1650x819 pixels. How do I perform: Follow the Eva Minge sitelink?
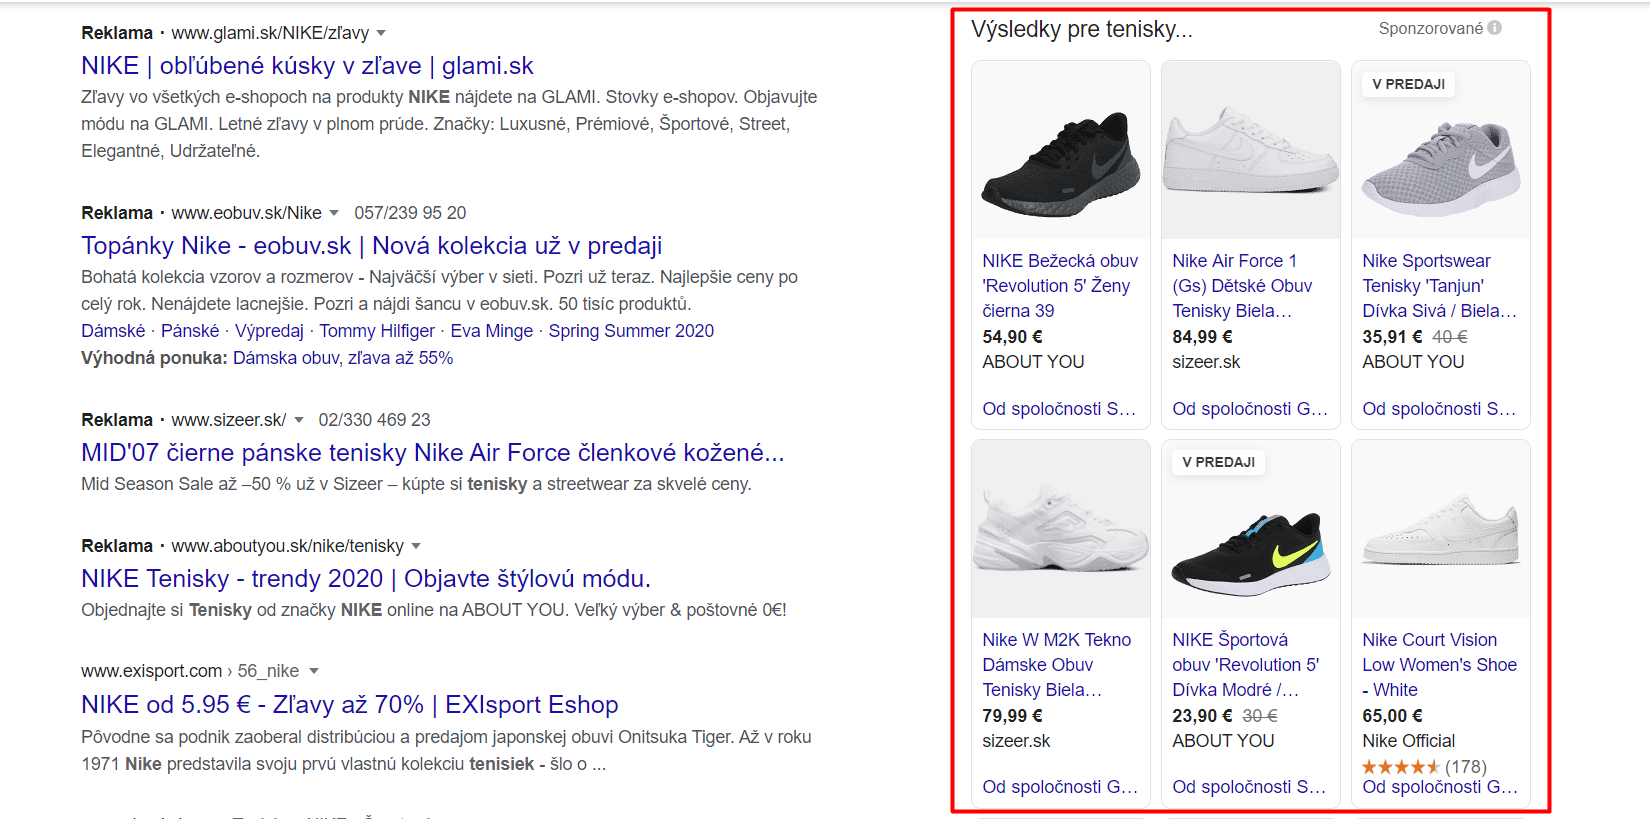point(492,331)
